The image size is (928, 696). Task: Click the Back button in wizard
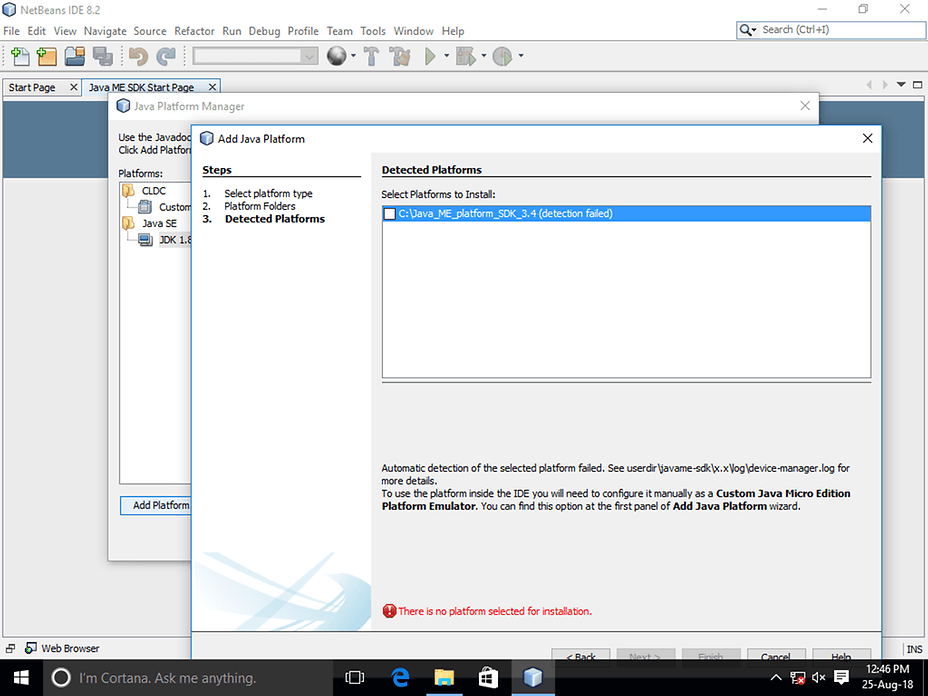click(581, 656)
